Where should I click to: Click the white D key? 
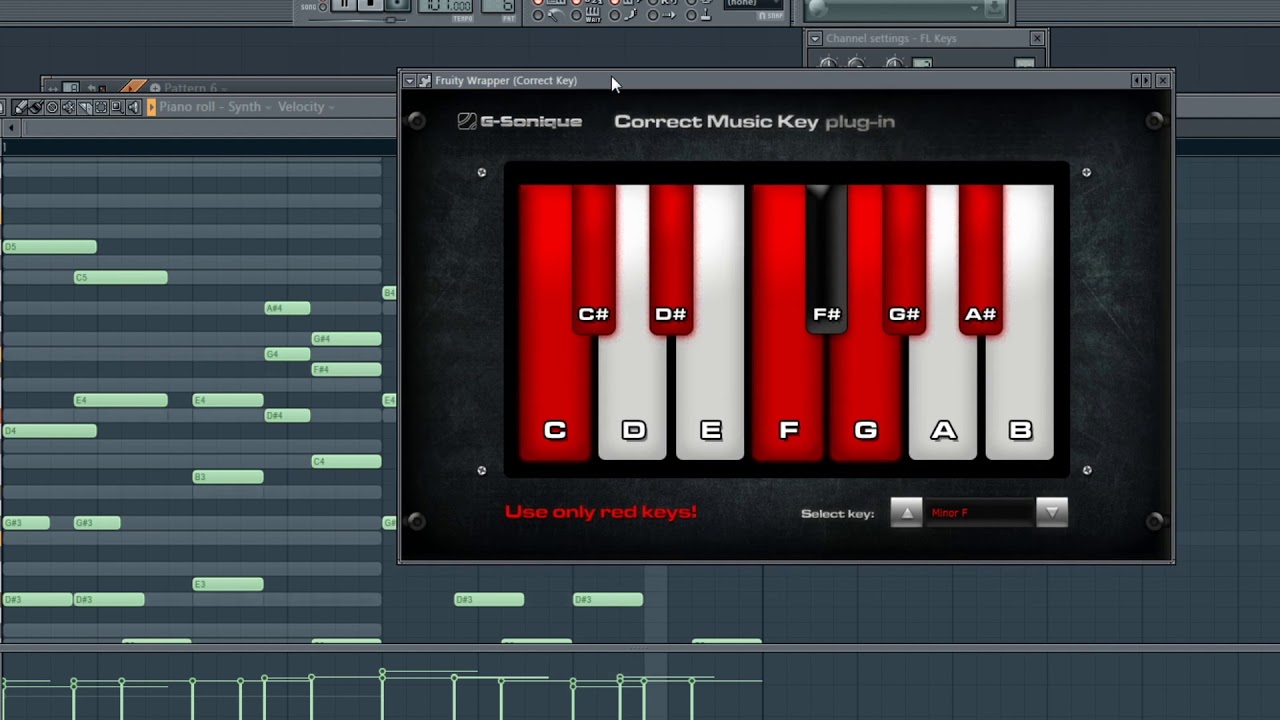coord(632,400)
